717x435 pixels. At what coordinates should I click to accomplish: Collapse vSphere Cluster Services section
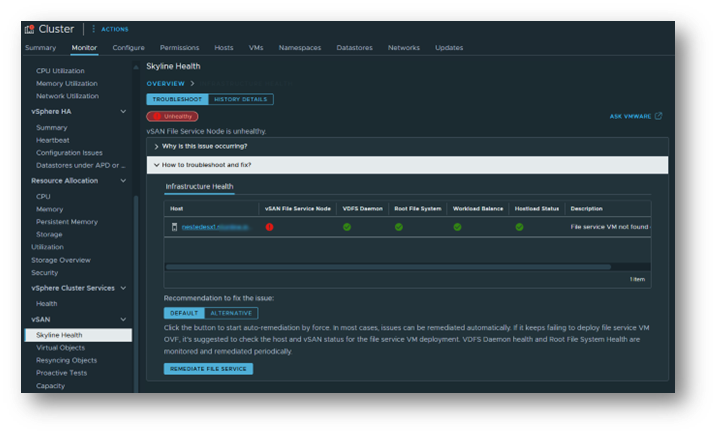123,288
